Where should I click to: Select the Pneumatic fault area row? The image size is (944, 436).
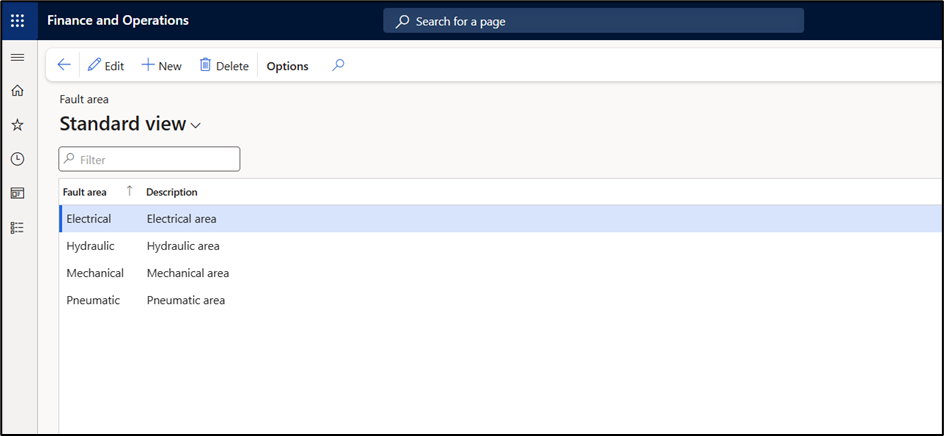point(92,300)
